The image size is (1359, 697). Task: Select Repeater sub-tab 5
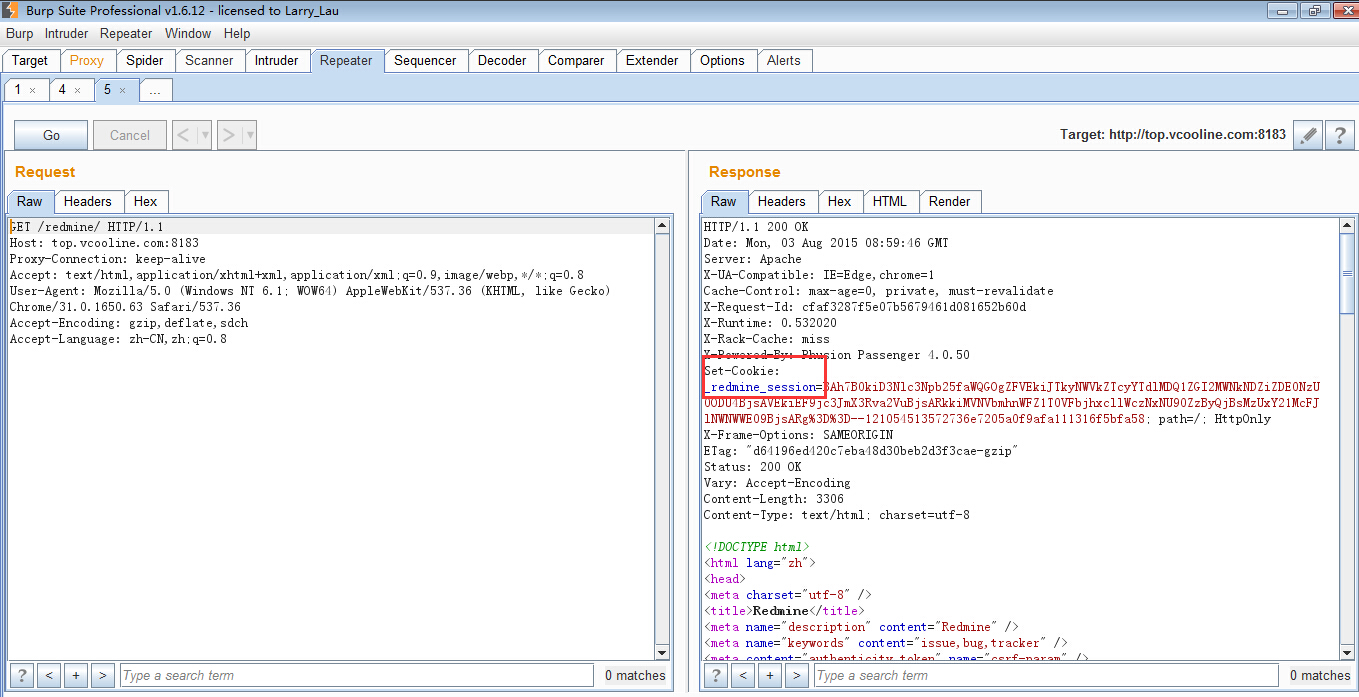107,90
